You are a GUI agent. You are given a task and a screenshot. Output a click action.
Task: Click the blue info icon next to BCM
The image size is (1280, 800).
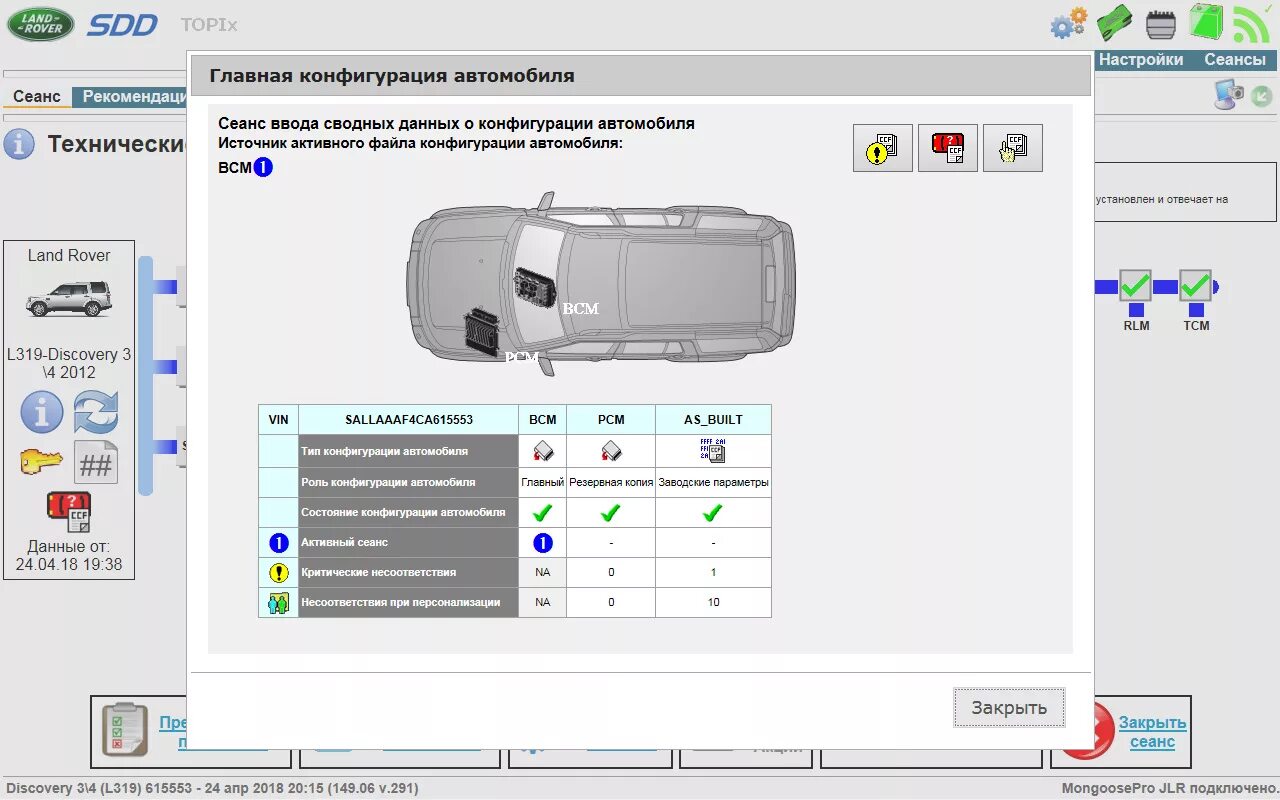click(x=263, y=167)
